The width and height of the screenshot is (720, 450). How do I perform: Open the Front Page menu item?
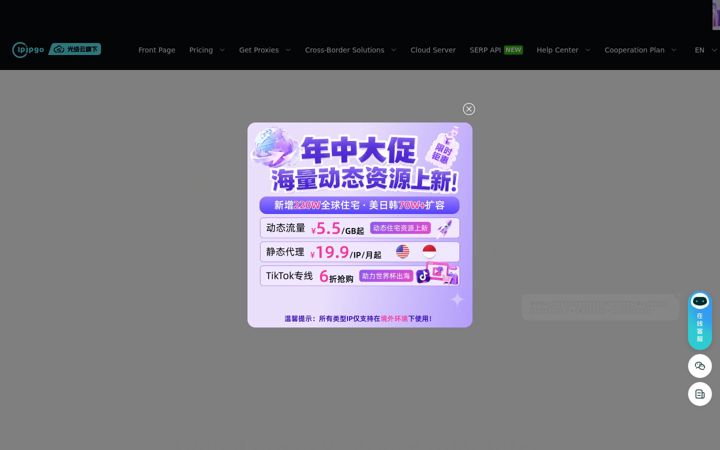(x=157, y=50)
